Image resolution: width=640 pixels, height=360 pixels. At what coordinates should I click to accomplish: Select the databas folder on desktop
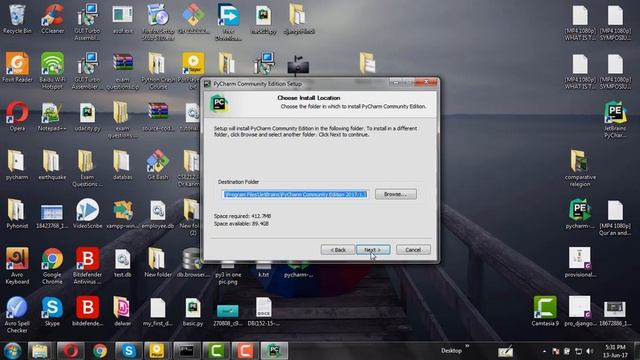(122, 165)
